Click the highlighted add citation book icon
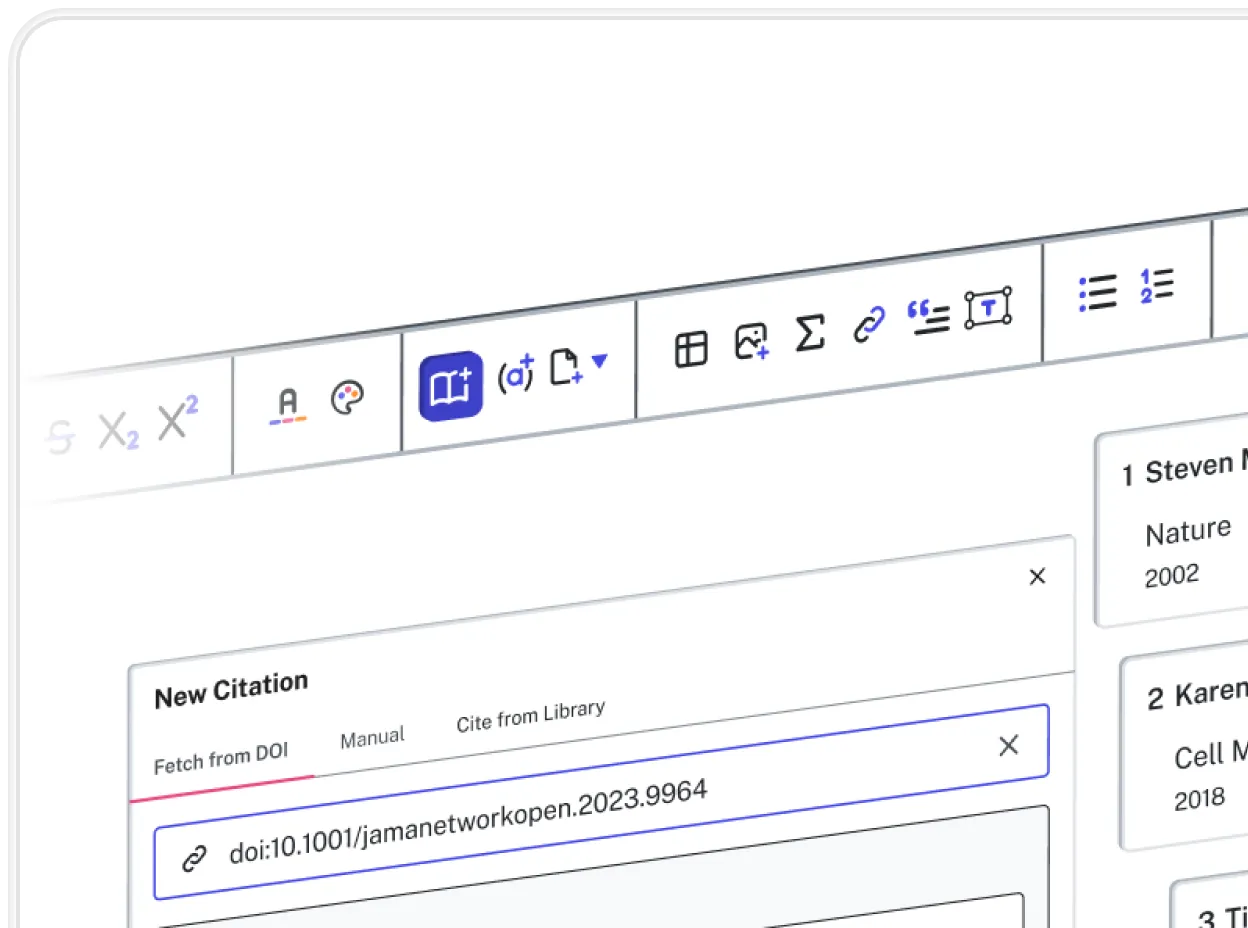 [x=451, y=386]
